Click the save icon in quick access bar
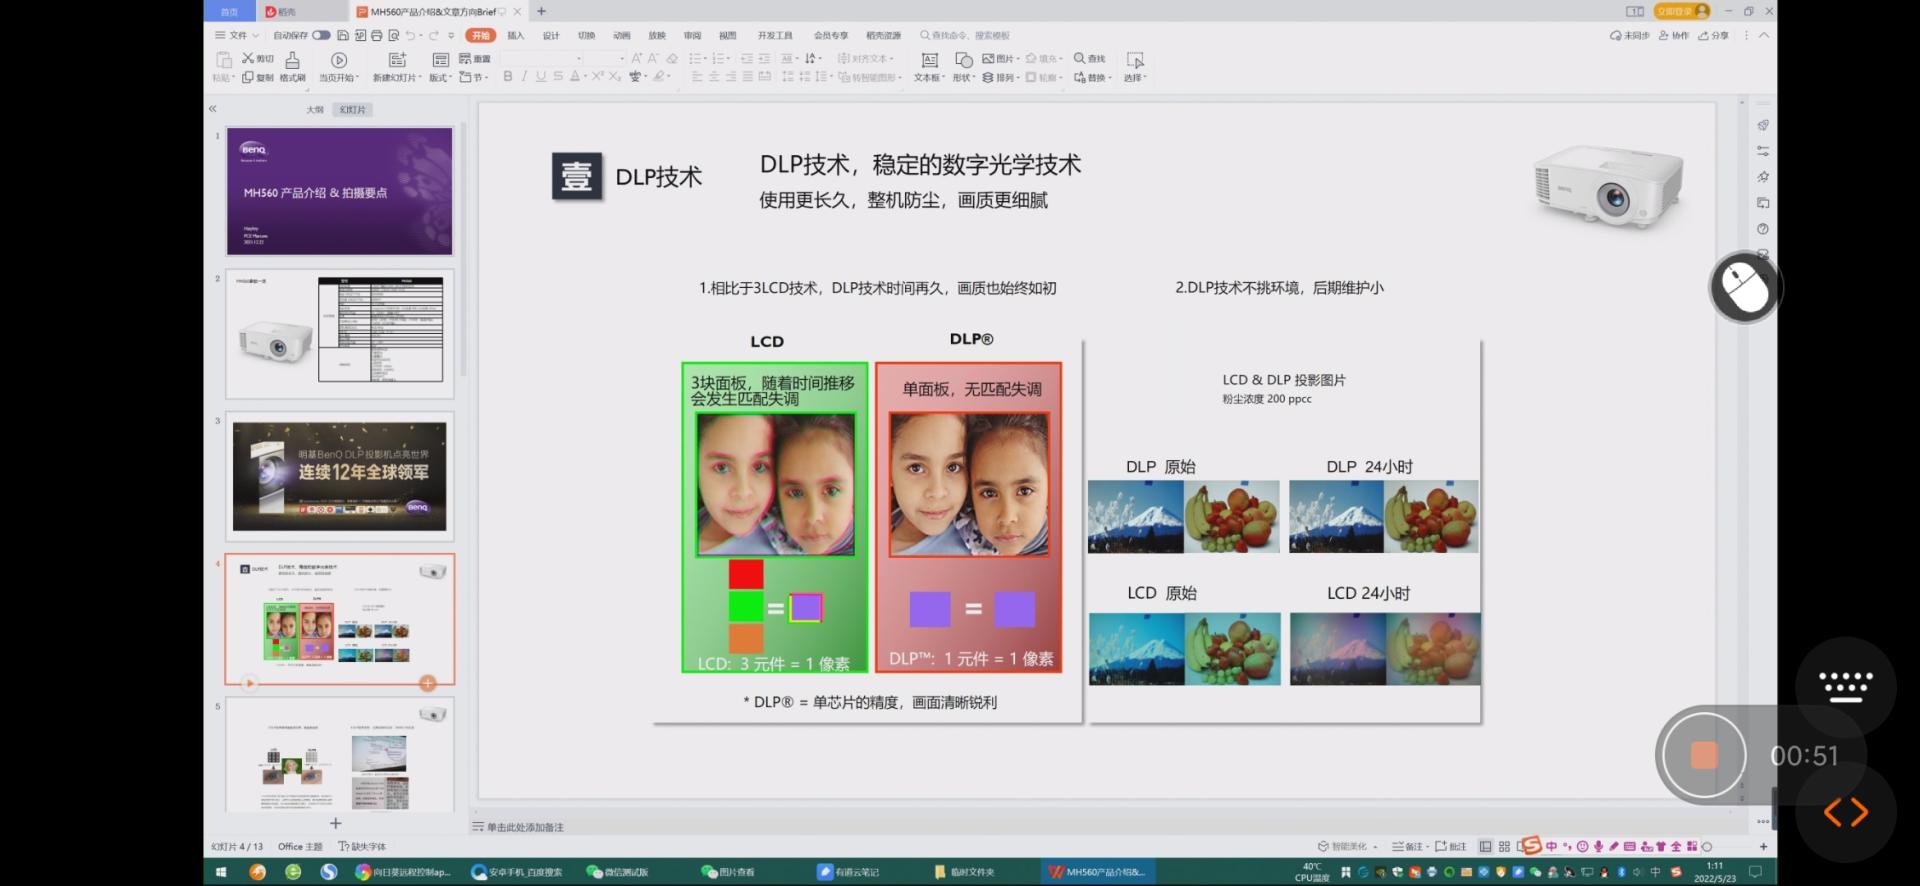This screenshot has height=886, width=1920. tap(343, 35)
